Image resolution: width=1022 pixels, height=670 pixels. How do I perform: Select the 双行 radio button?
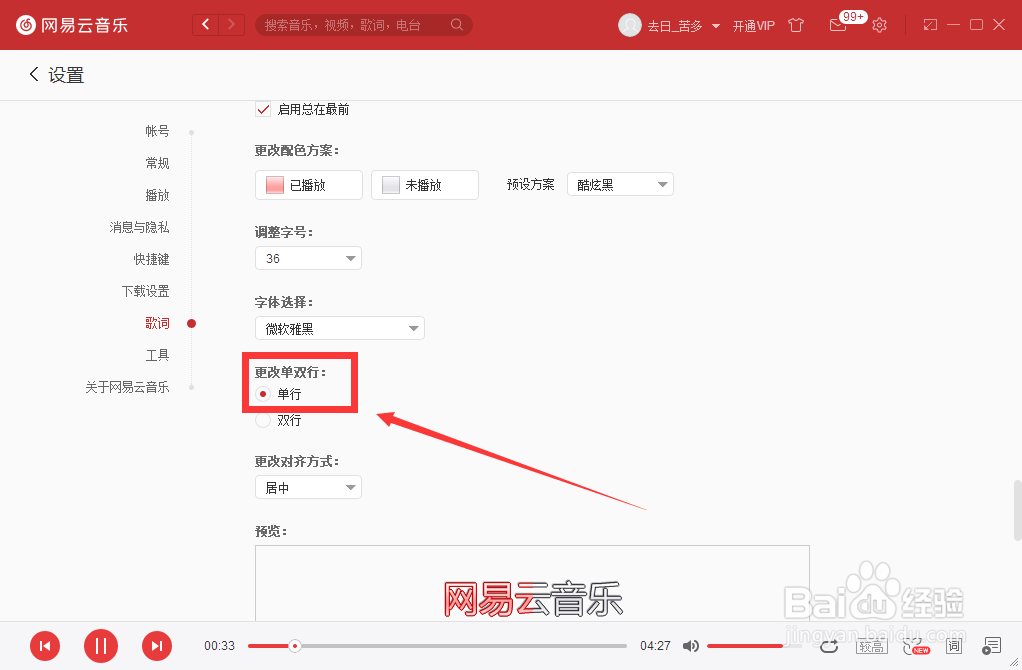263,420
